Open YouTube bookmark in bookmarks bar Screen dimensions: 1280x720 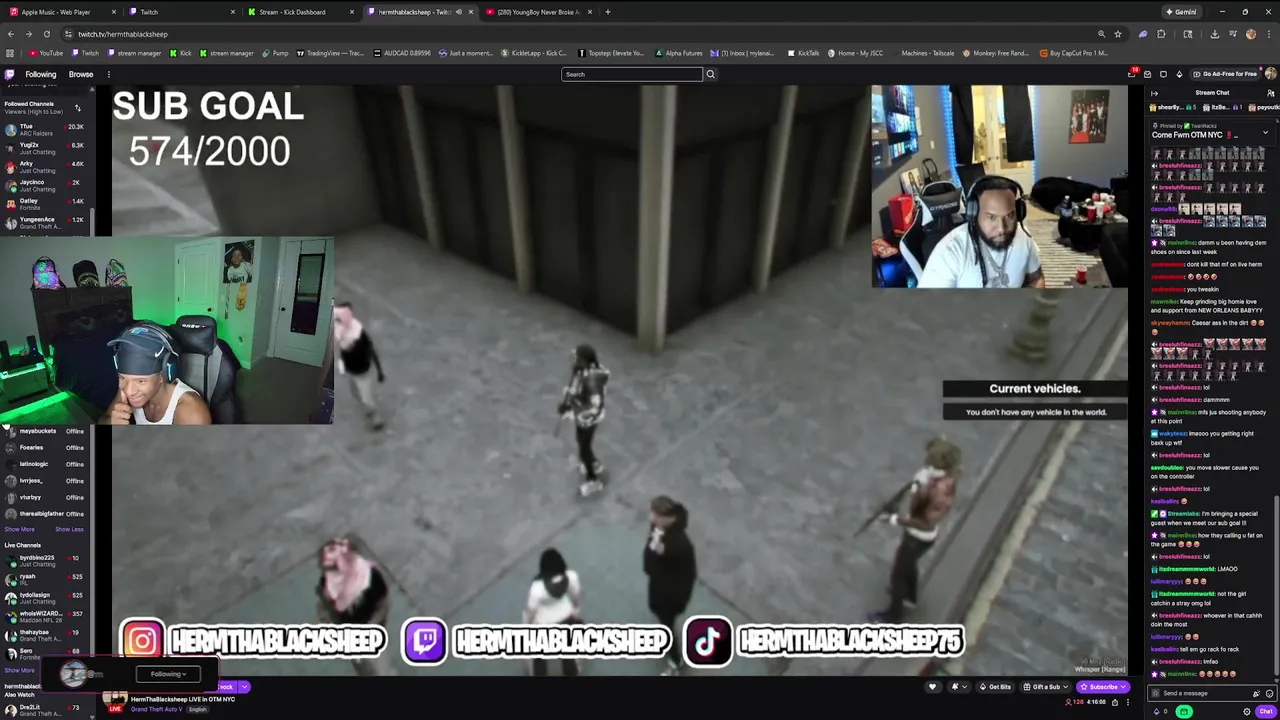click(46, 53)
